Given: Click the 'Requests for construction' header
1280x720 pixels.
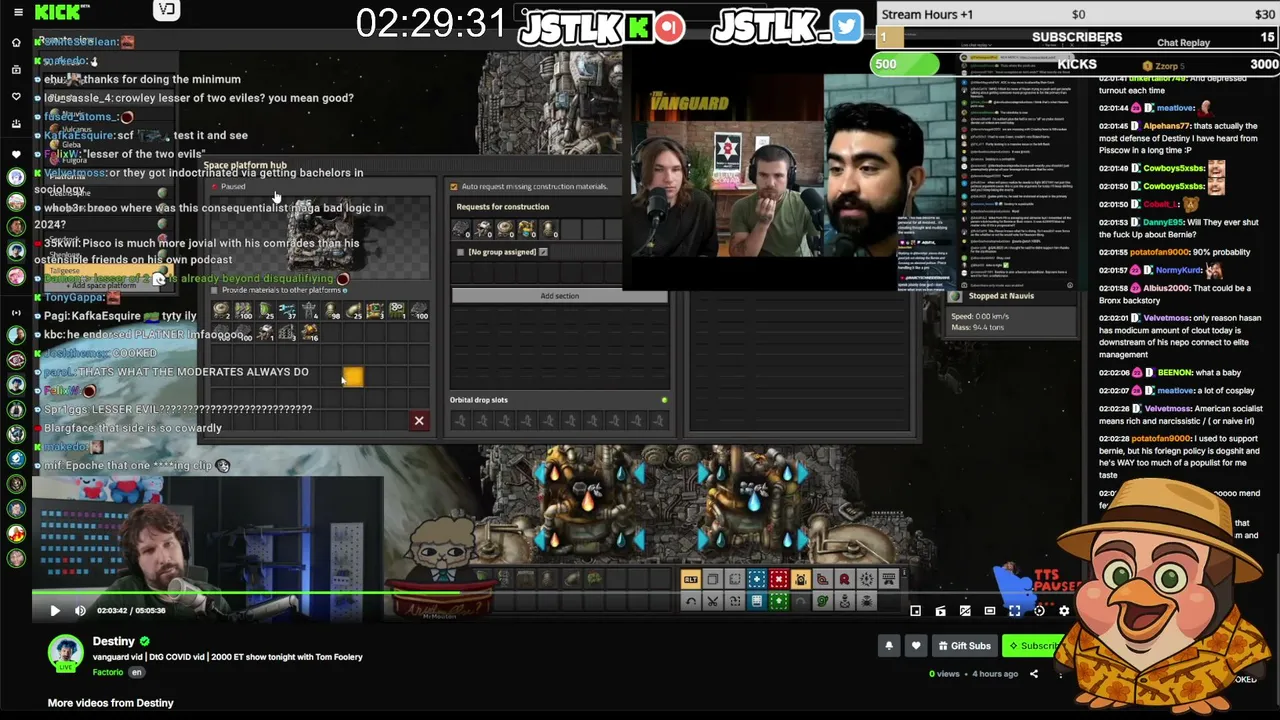Looking at the screenshot, I should (x=503, y=207).
